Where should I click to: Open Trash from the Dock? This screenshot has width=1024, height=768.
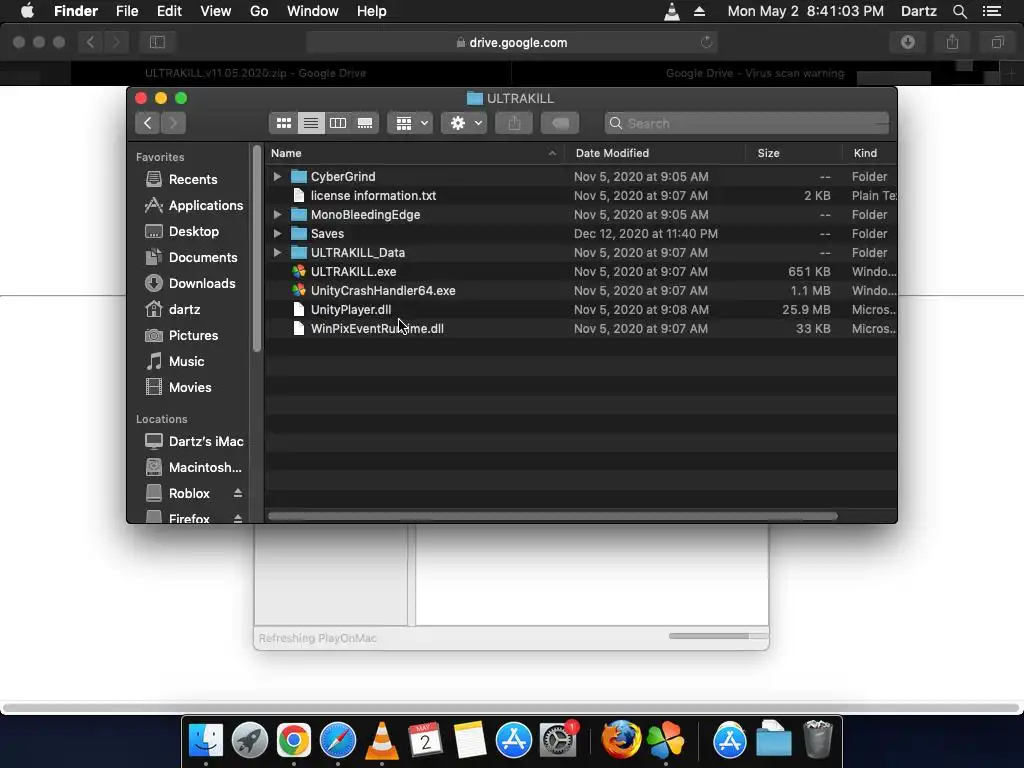[817, 740]
